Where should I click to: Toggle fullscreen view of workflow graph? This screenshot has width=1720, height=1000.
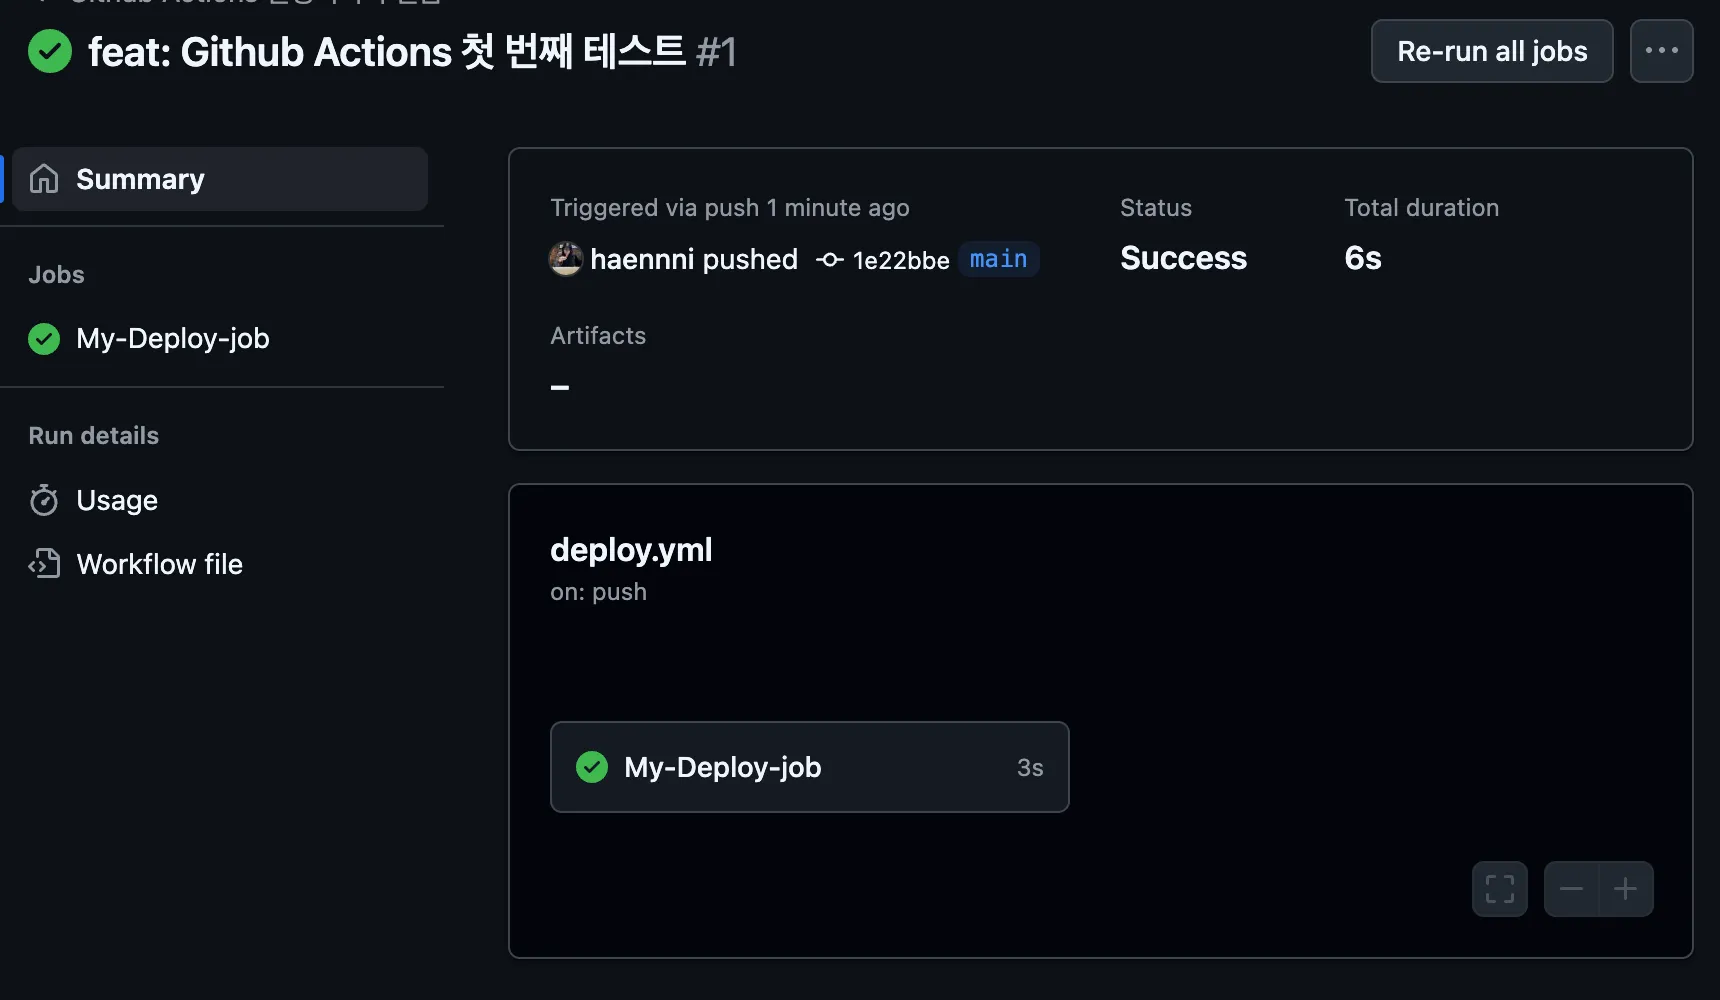tap(1500, 889)
